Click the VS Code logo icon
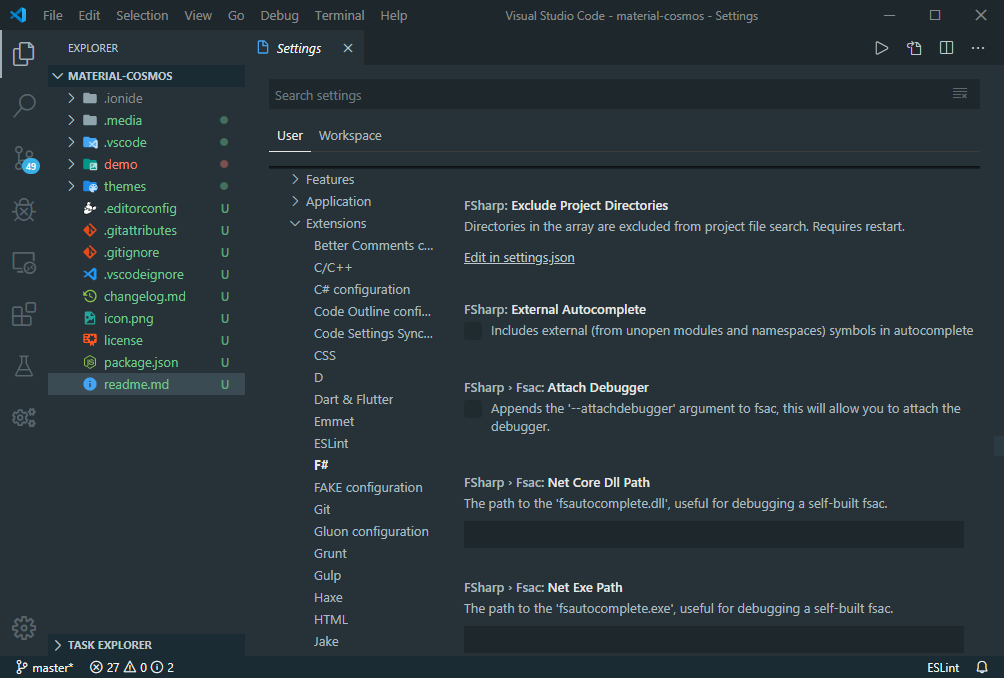The width and height of the screenshot is (1004, 678). click(x=18, y=15)
